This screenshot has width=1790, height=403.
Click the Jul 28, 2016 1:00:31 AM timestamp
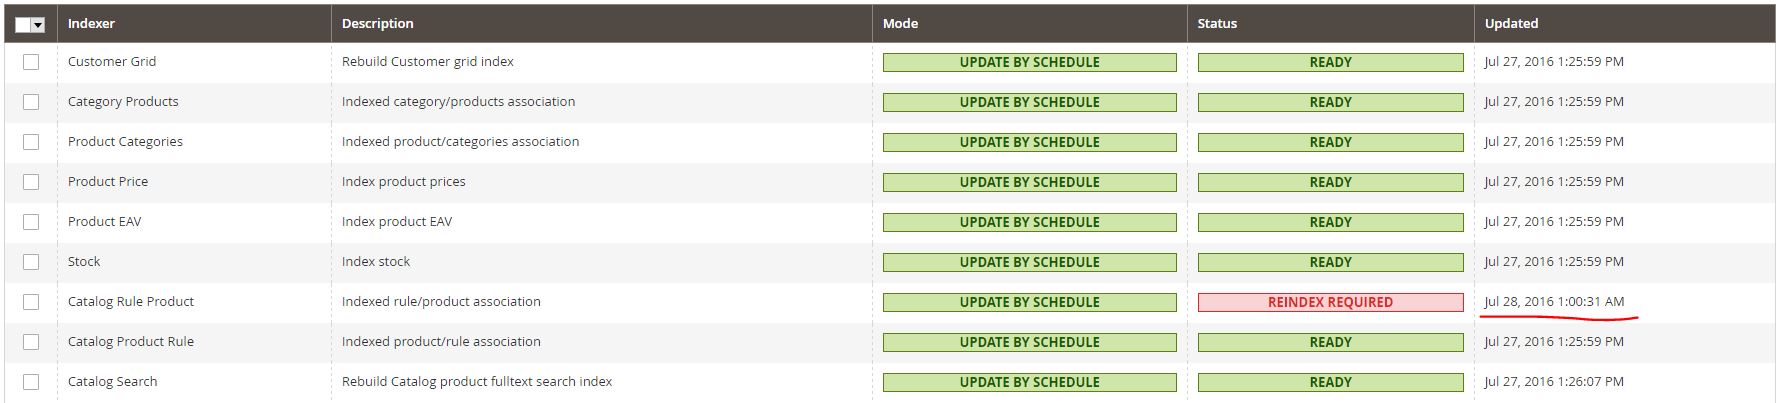(1554, 301)
